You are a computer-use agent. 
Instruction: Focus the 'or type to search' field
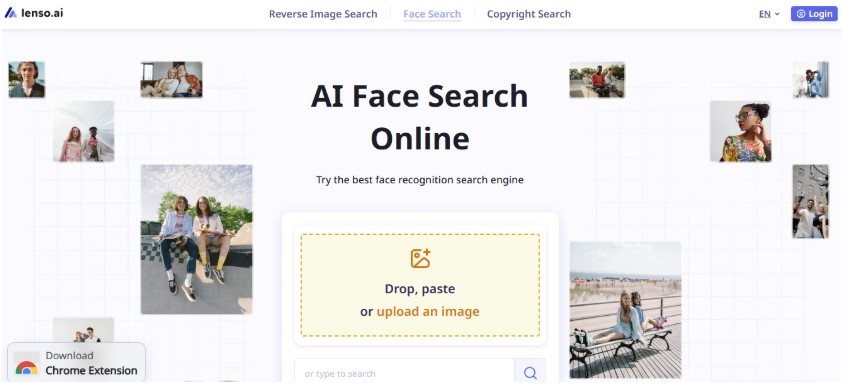[404, 373]
